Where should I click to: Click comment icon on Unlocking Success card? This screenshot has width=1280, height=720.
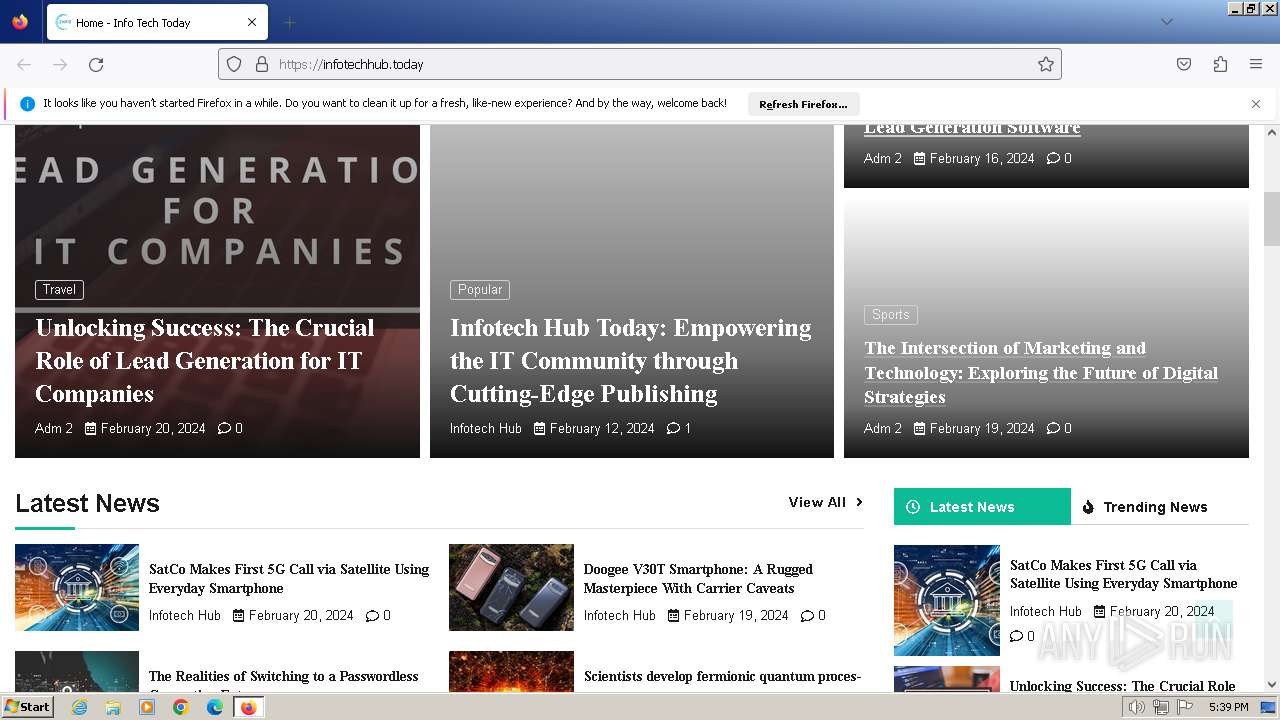[224, 428]
